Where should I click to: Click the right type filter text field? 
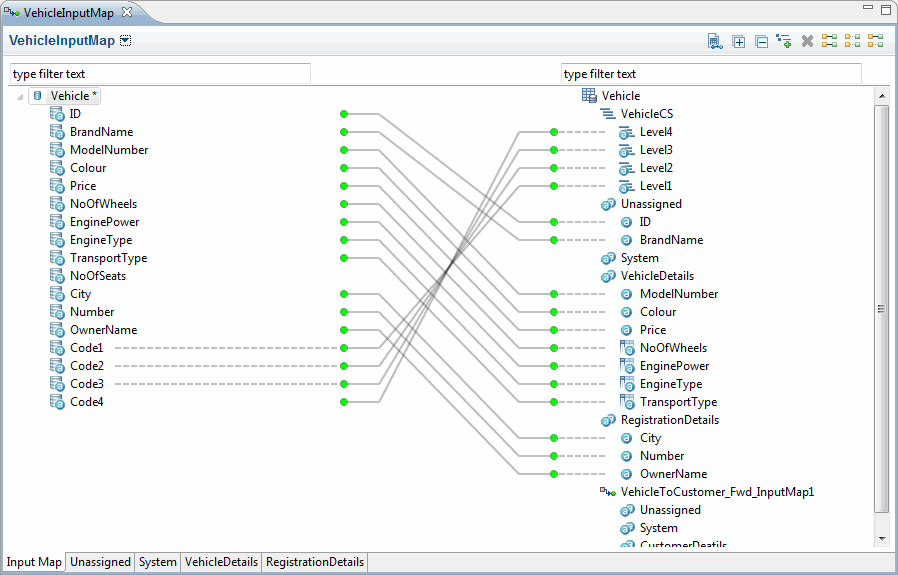pos(711,74)
